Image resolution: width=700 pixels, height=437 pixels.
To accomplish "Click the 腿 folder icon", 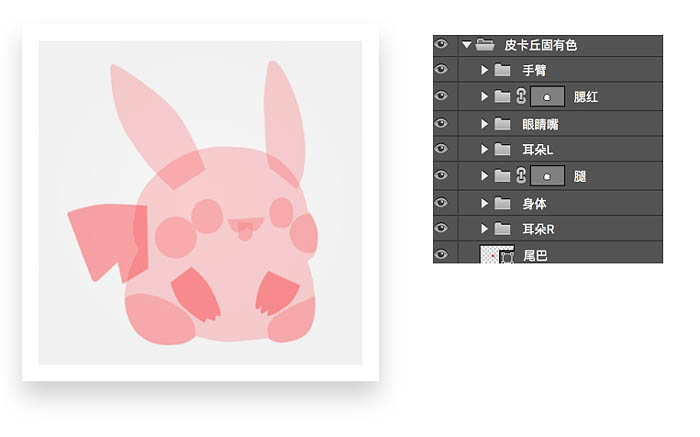I will [503, 176].
